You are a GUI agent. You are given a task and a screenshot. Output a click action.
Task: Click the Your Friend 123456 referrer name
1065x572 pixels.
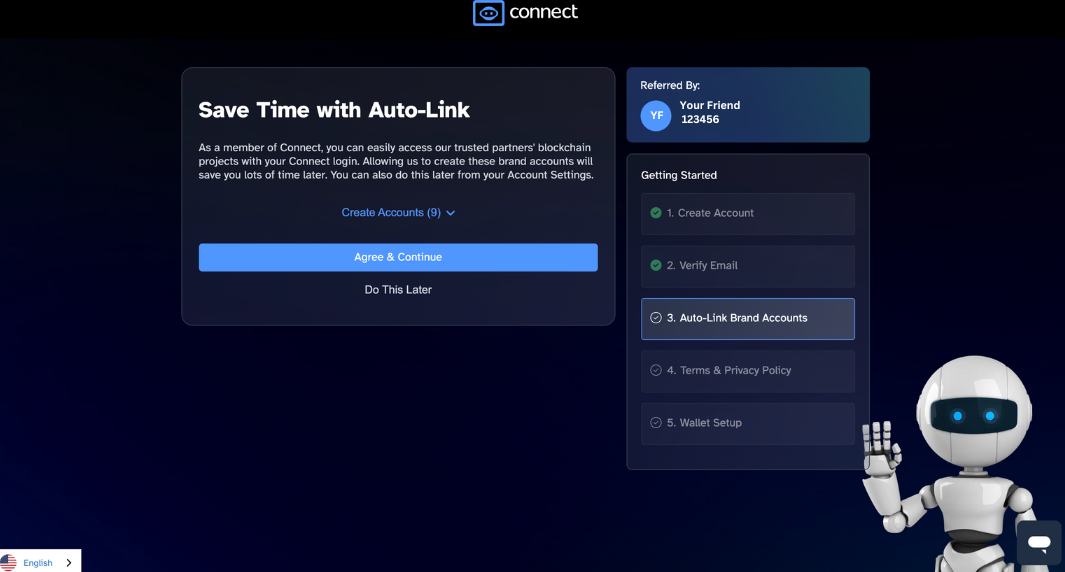coord(710,112)
